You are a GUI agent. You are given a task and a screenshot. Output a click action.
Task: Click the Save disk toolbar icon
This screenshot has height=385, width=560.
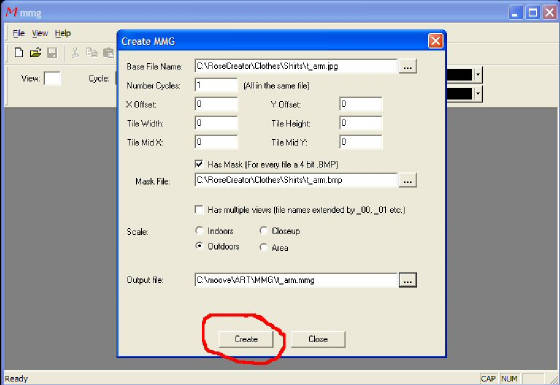(x=52, y=53)
